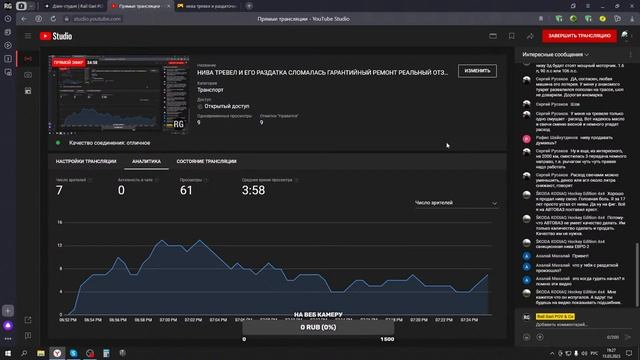
Task: Open a new browser tab with the plus button
Action: (x=249, y=6)
